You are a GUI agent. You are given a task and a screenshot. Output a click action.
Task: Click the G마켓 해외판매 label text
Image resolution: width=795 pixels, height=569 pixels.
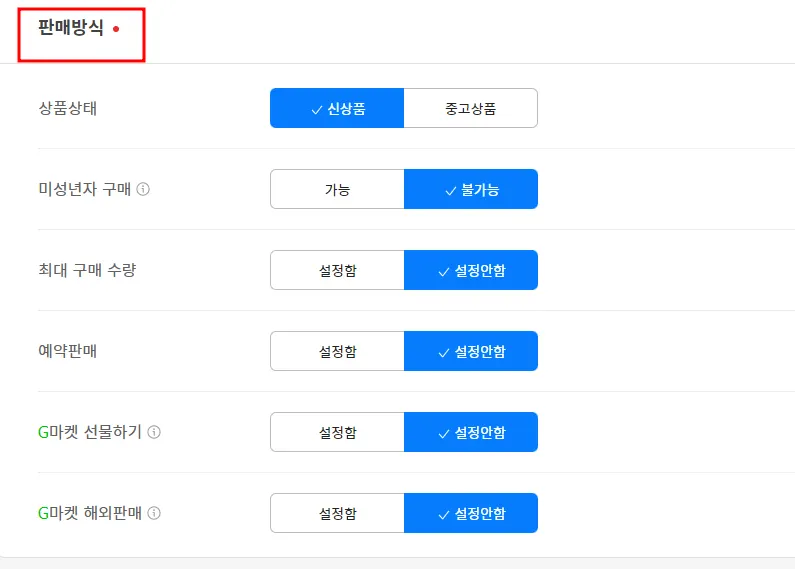89,513
